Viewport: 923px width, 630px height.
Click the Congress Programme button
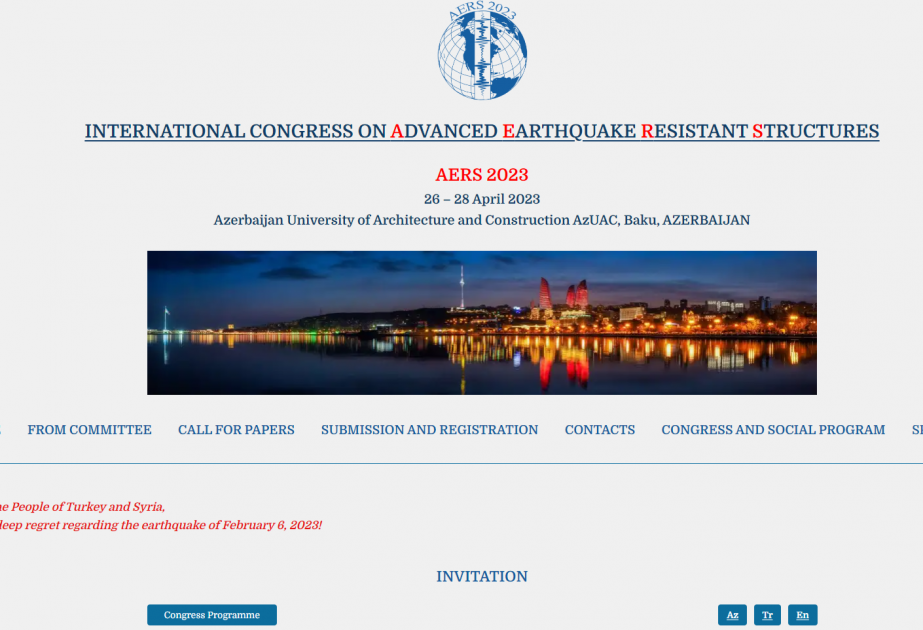coord(211,615)
